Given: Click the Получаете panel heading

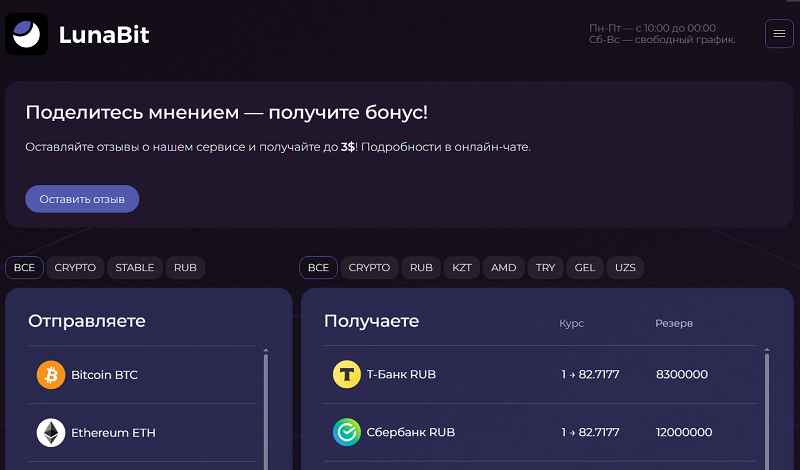Looking at the screenshot, I should tap(371, 321).
